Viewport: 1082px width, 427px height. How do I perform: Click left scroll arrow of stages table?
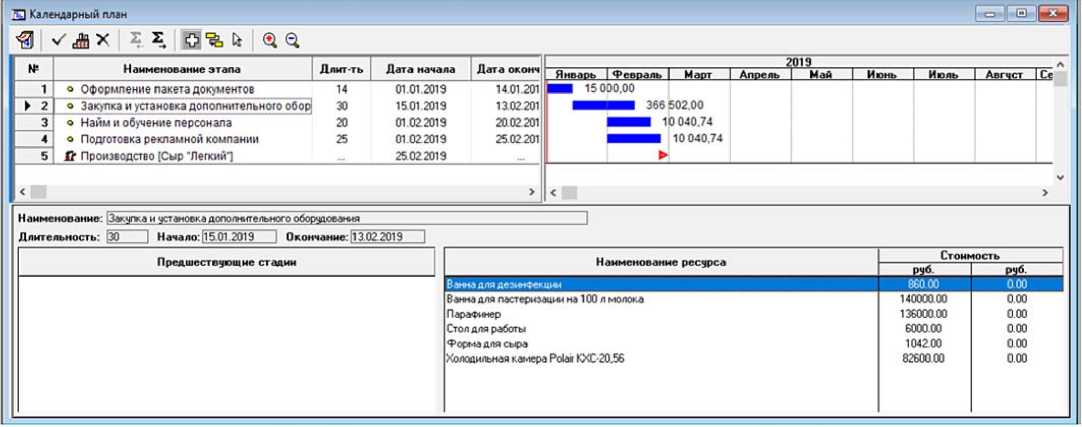tap(21, 192)
